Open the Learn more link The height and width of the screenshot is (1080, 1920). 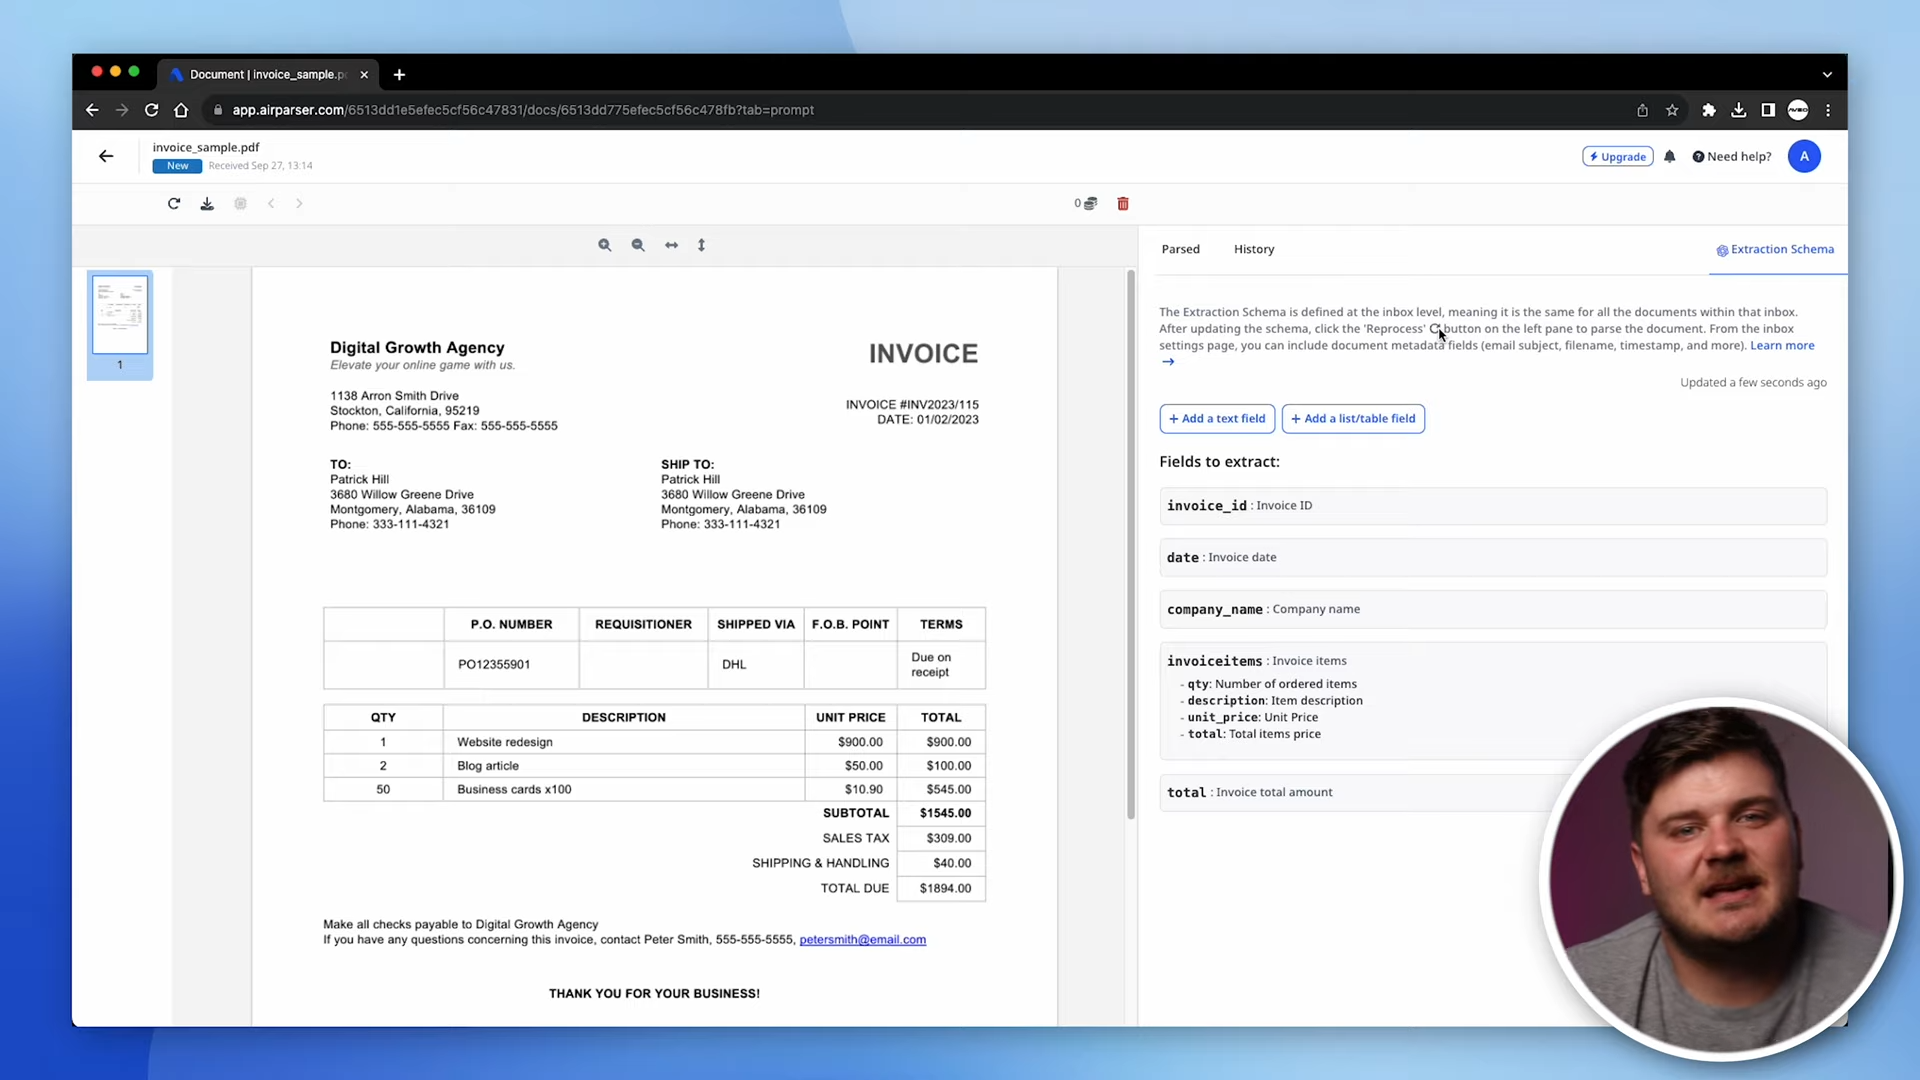1781,346
